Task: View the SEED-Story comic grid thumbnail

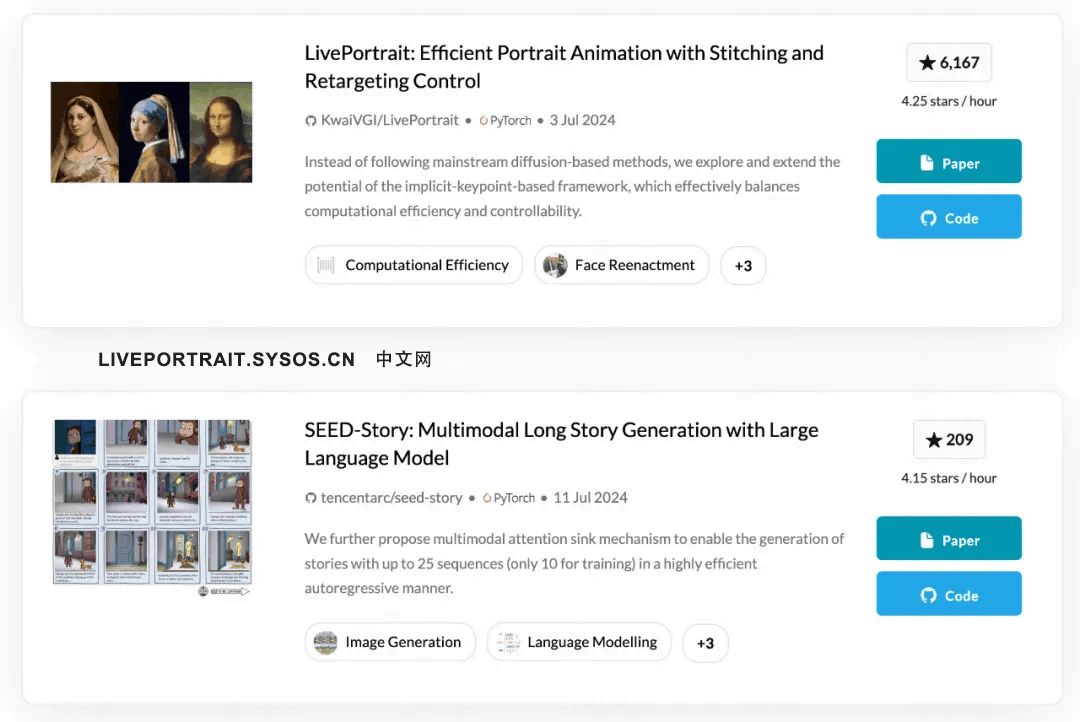Action: point(152,507)
